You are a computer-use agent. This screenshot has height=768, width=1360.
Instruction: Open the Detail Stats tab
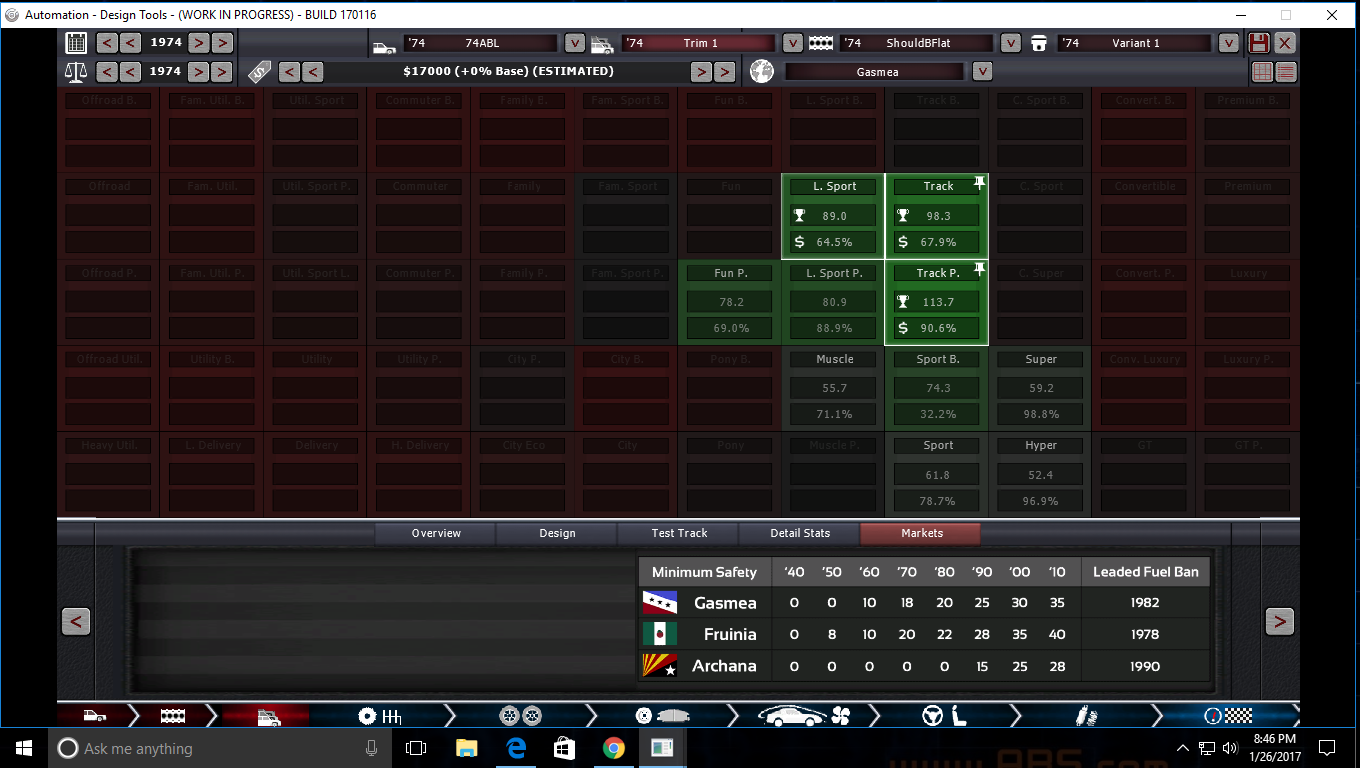tap(799, 533)
